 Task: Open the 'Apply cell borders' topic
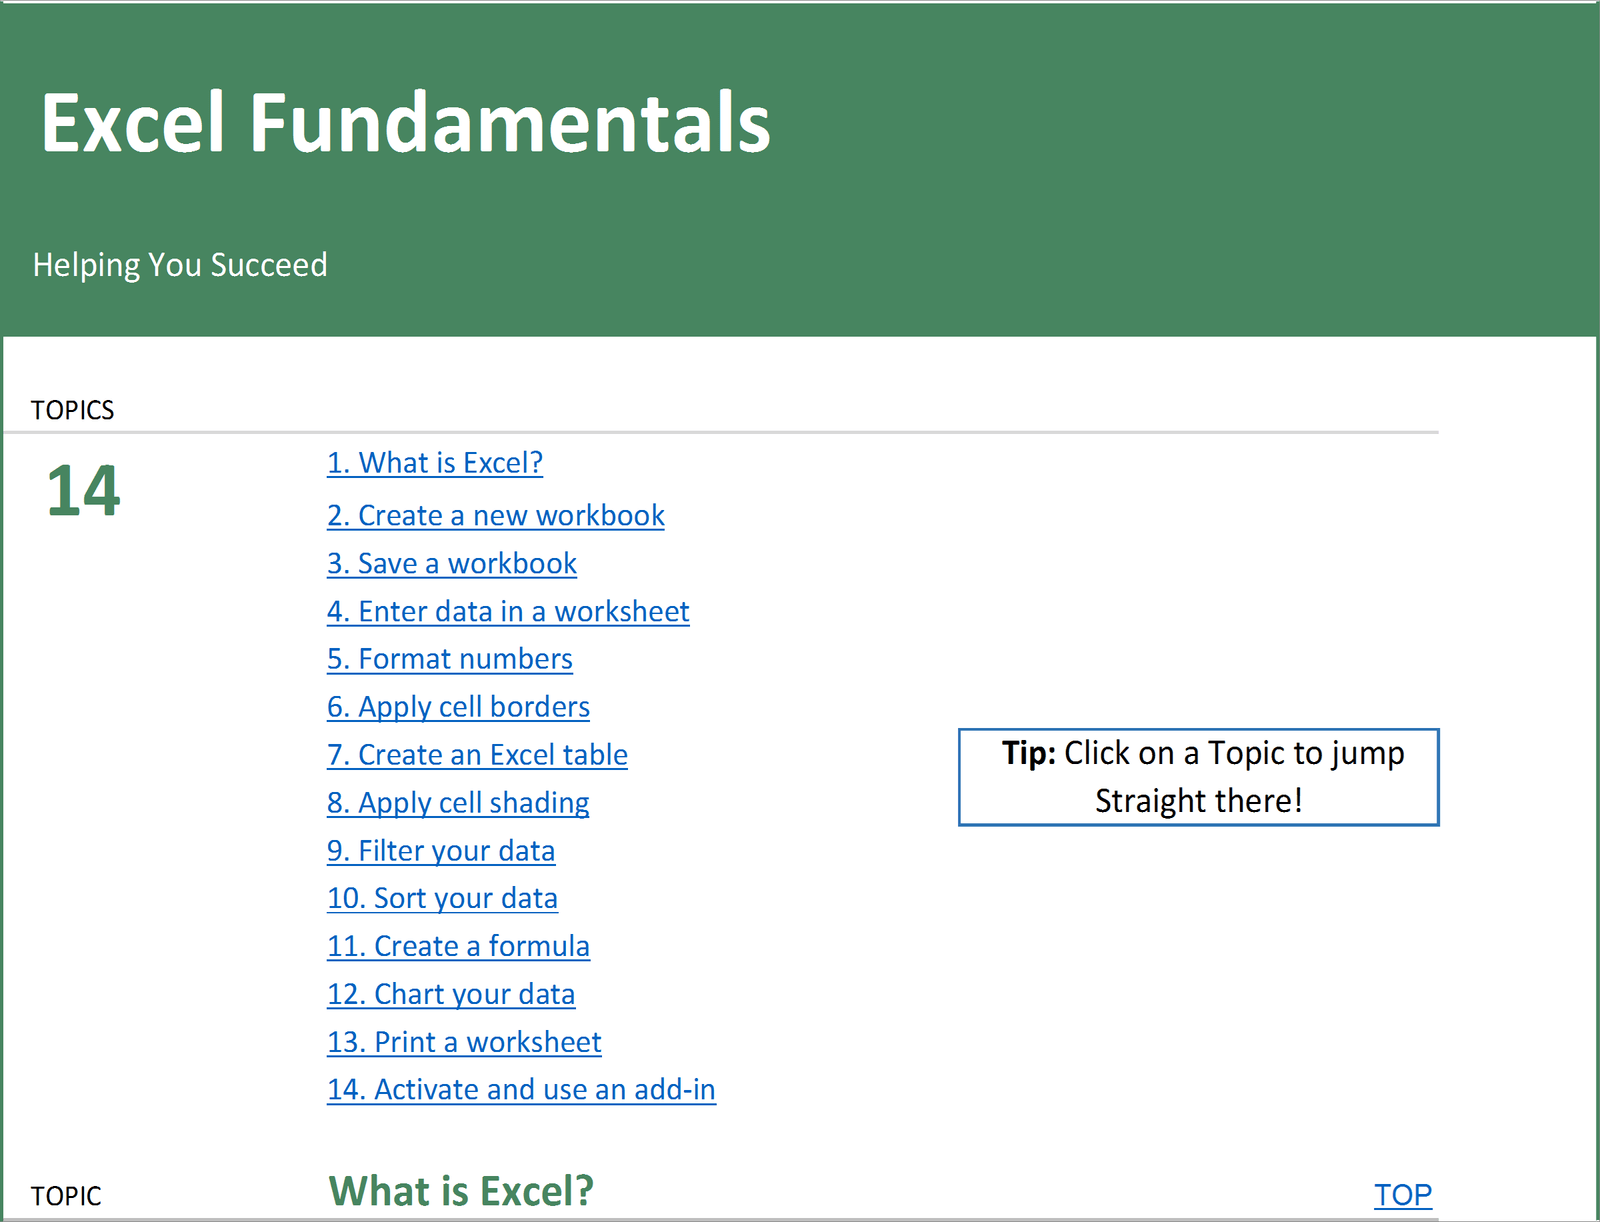coord(457,707)
